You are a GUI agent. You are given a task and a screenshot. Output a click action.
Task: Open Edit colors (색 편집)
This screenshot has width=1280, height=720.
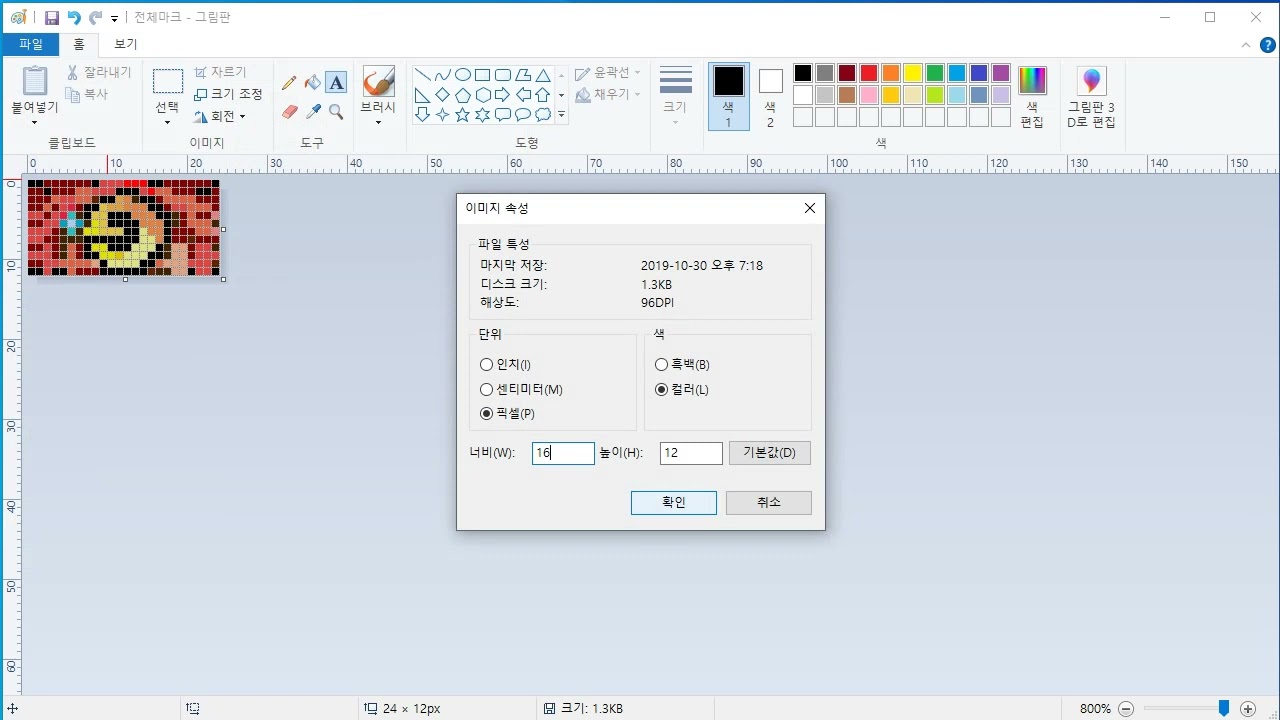[x=1032, y=97]
